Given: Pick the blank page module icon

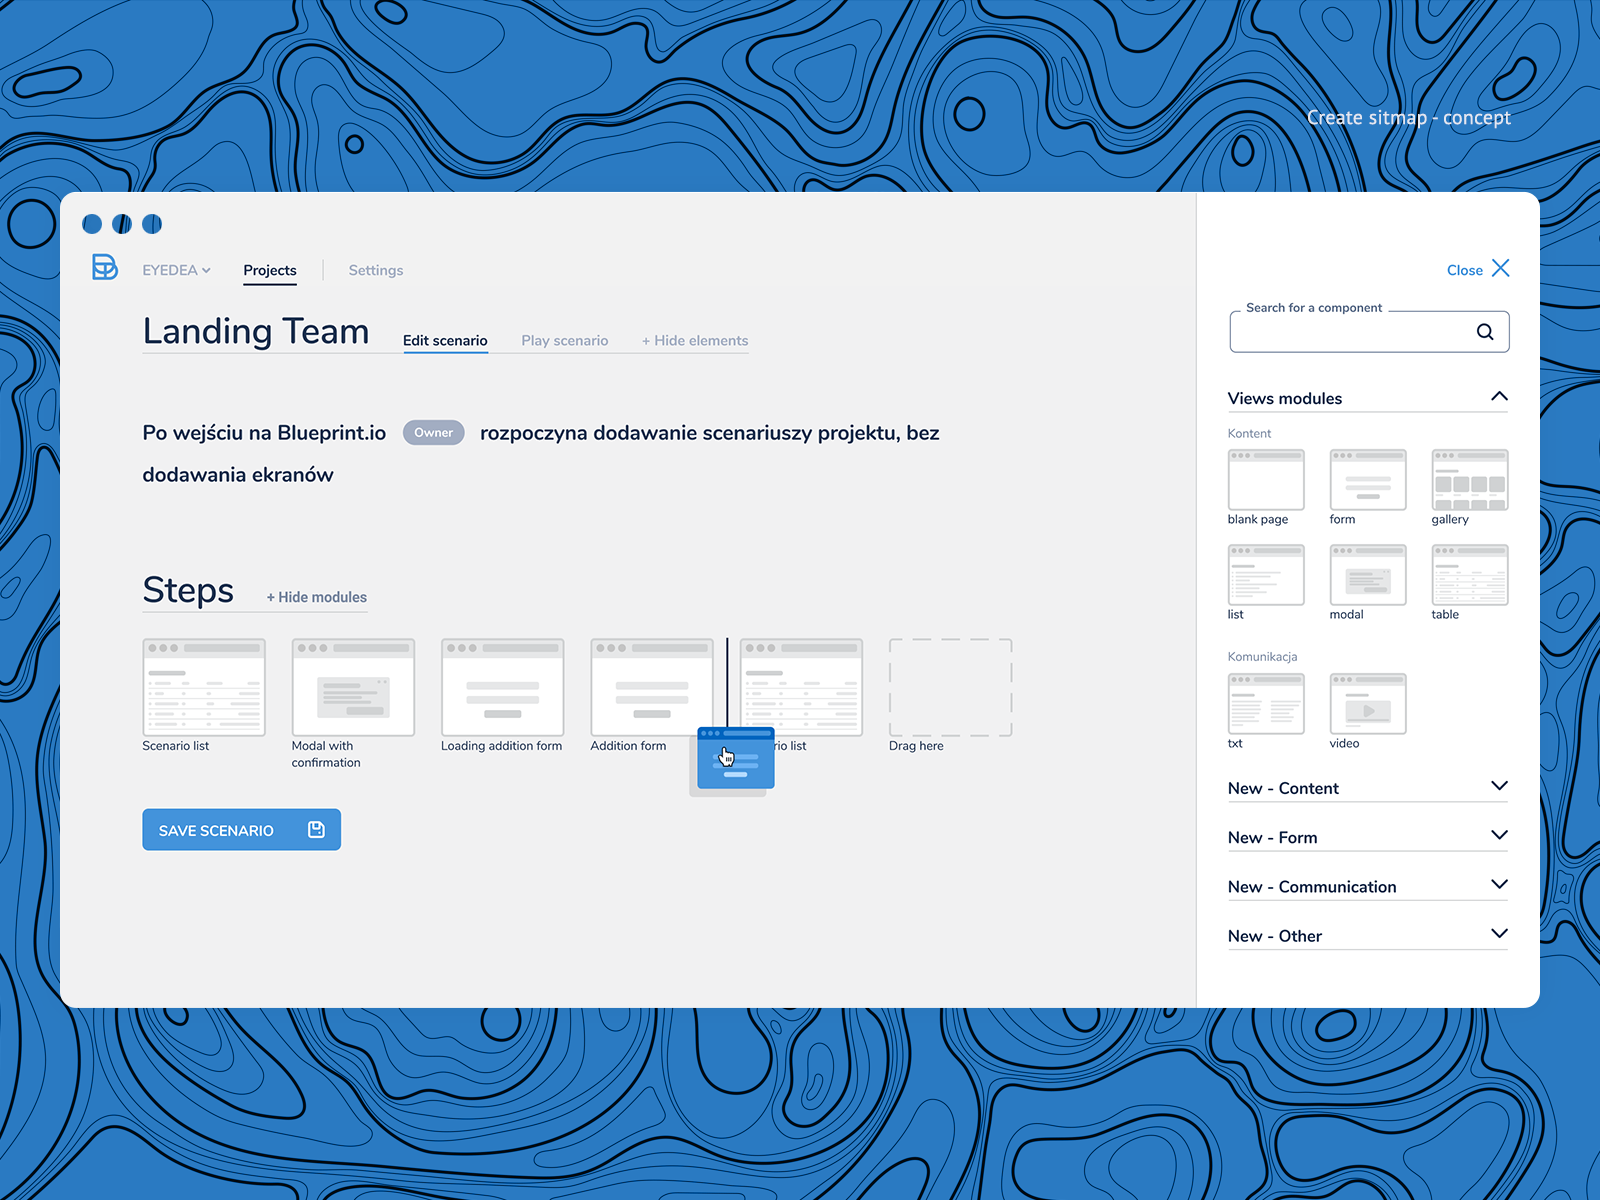Looking at the screenshot, I should (x=1266, y=480).
